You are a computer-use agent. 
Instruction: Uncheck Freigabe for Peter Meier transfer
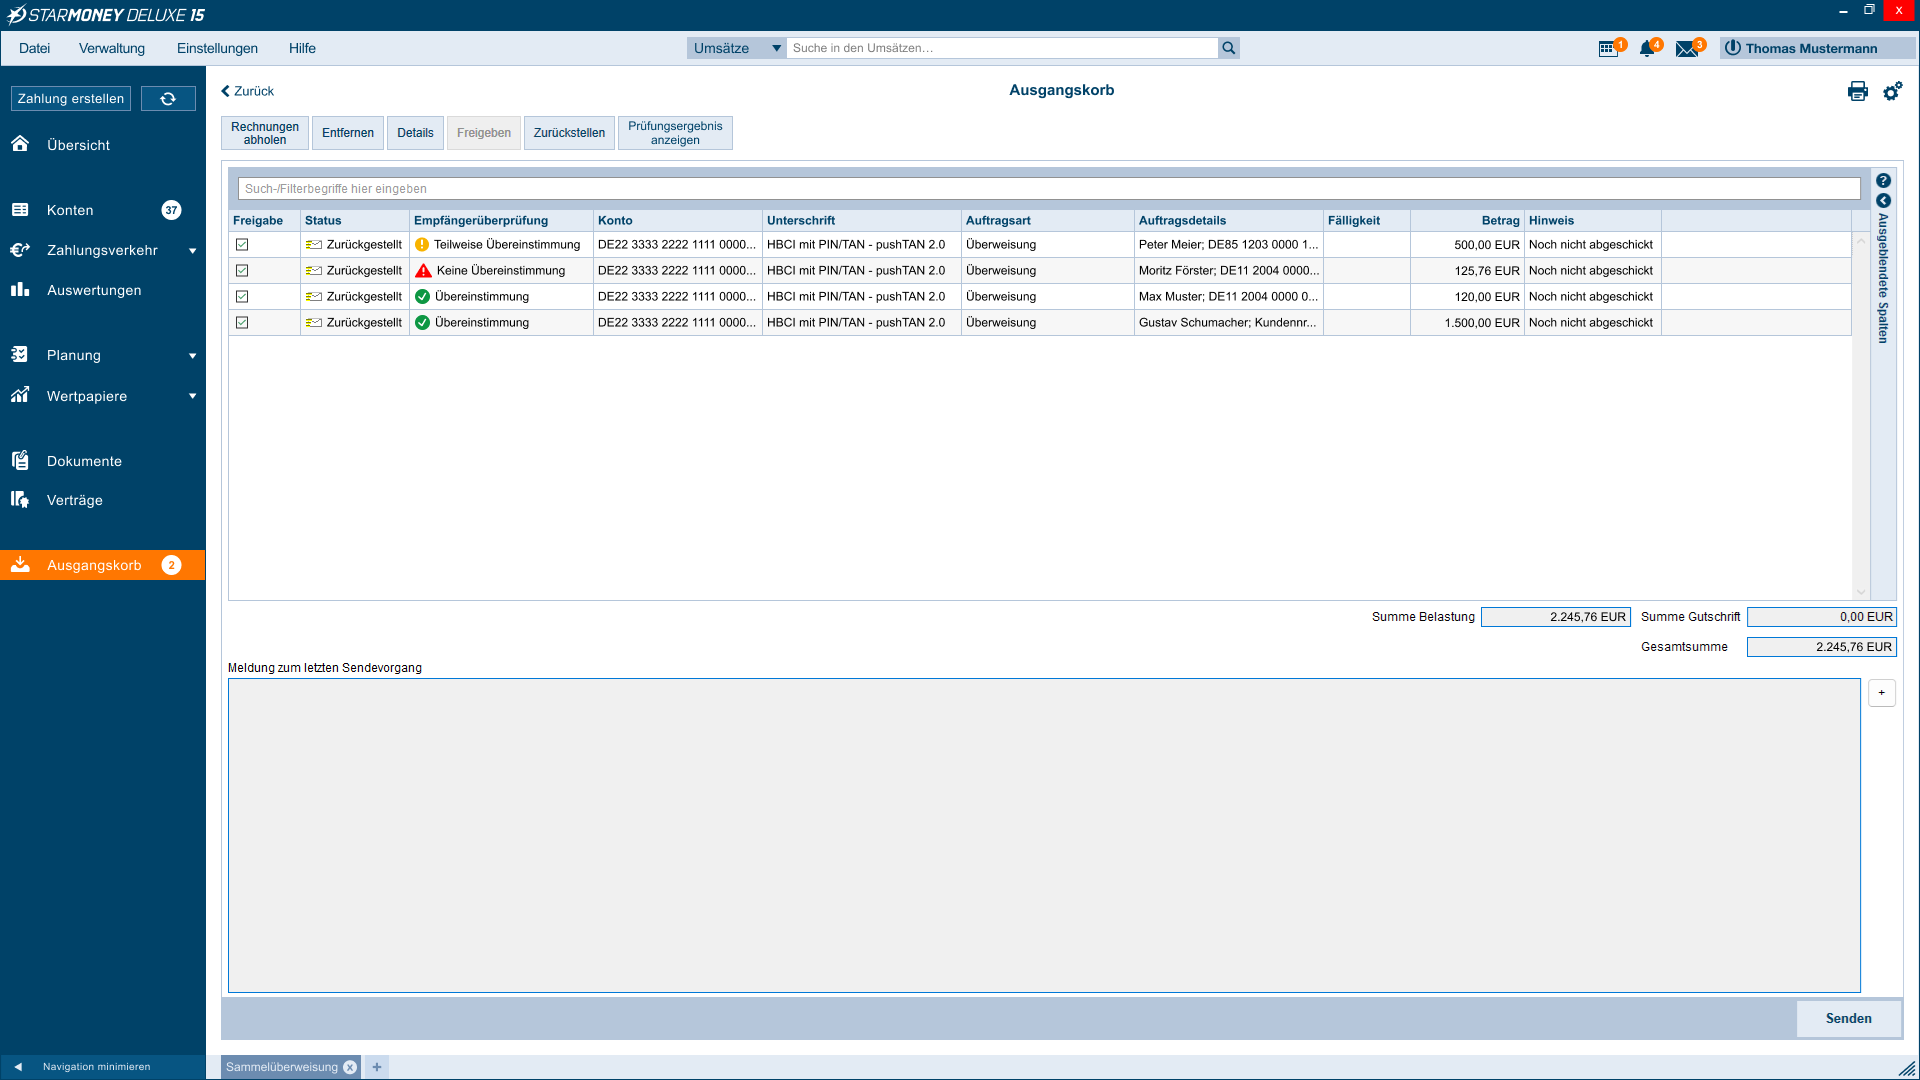click(x=242, y=244)
